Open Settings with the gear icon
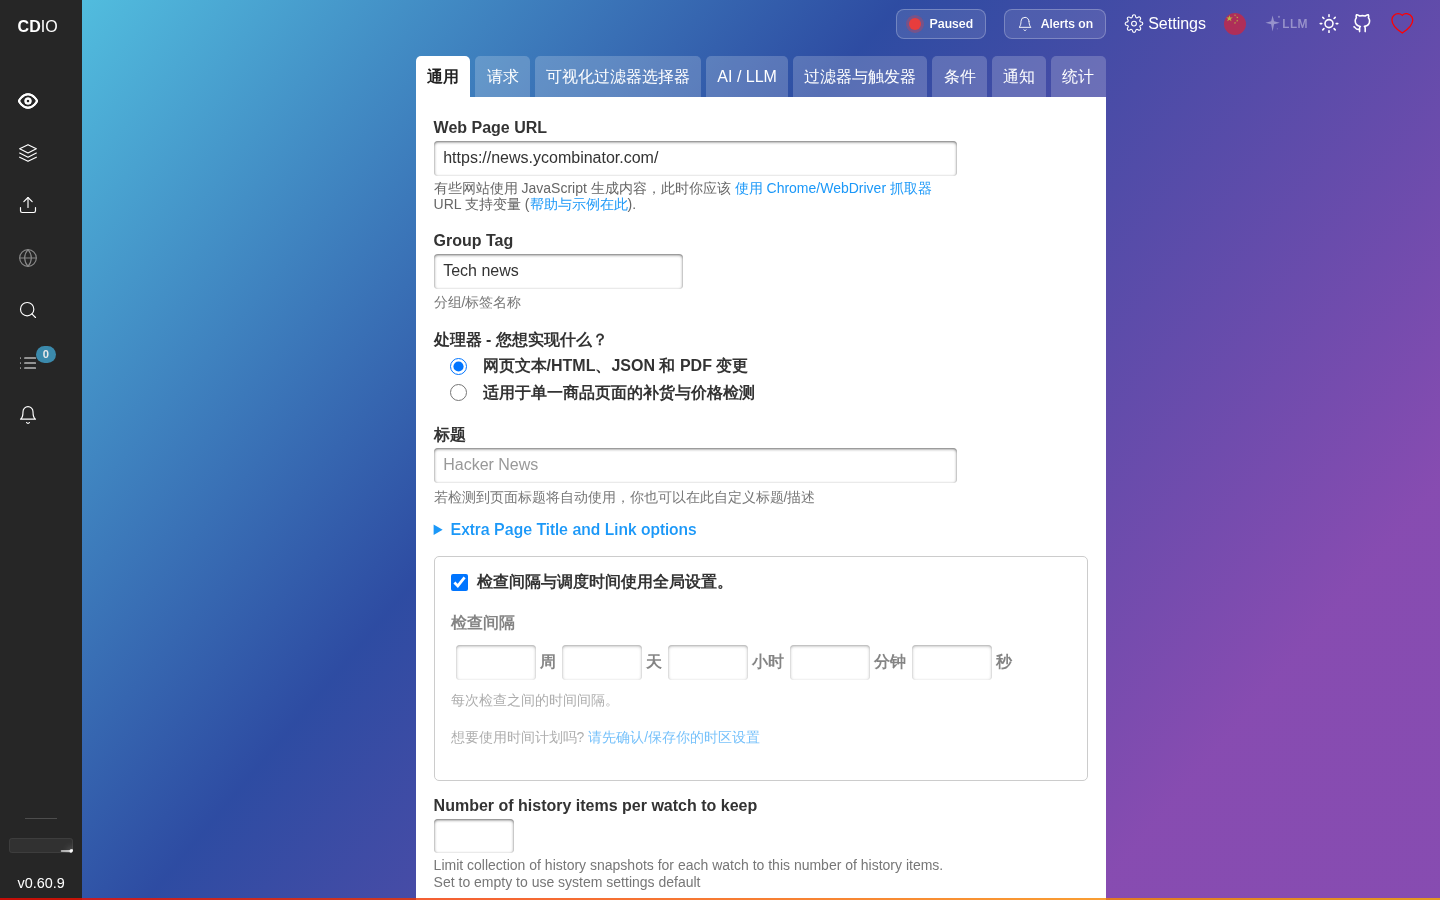1440x900 pixels. tap(1165, 24)
